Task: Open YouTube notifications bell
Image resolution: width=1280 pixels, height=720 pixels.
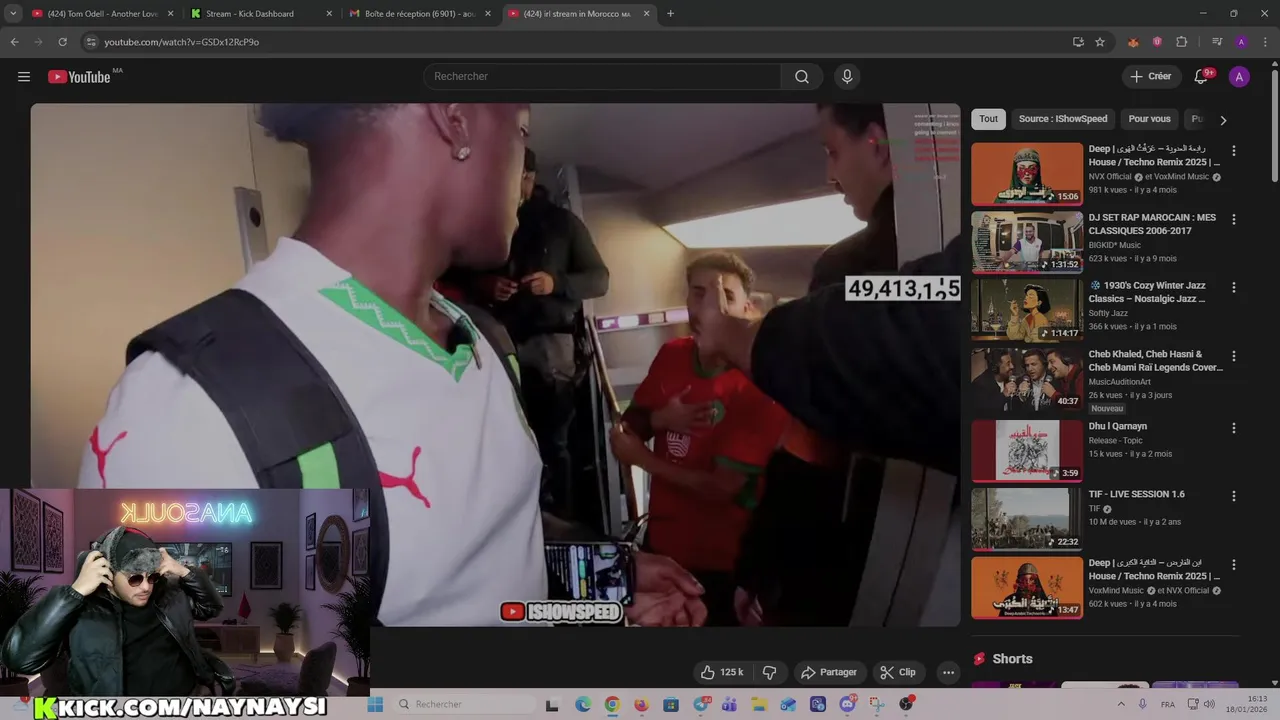Action: 1202,77
